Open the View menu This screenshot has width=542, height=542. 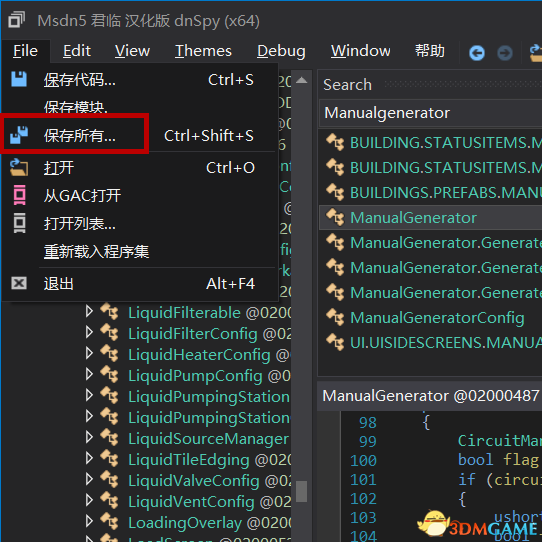pyautogui.click(x=132, y=51)
